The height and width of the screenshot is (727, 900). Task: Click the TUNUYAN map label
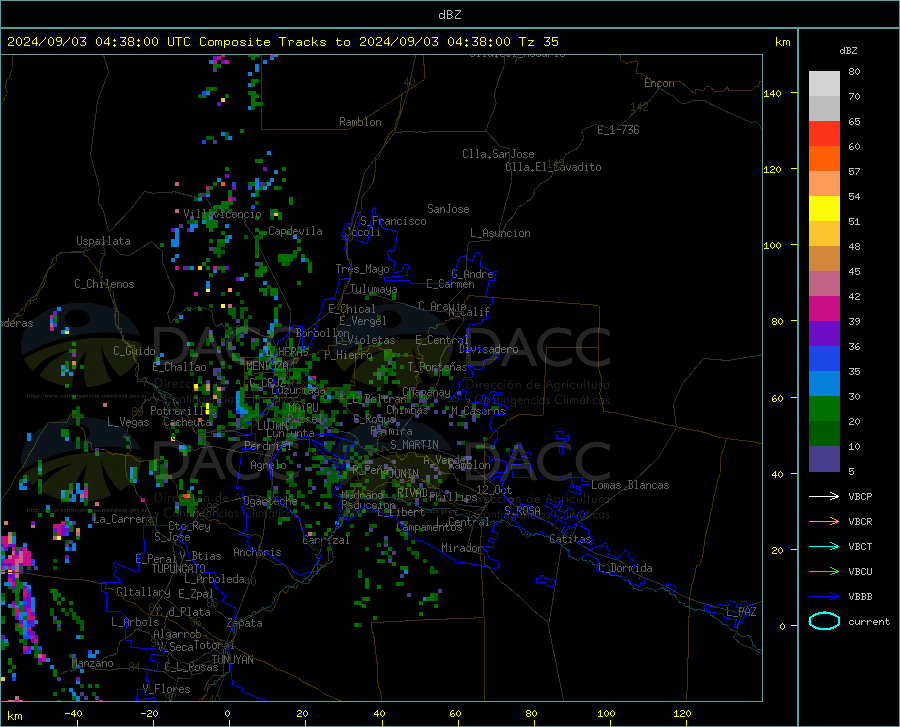pyautogui.click(x=232, y=660)
